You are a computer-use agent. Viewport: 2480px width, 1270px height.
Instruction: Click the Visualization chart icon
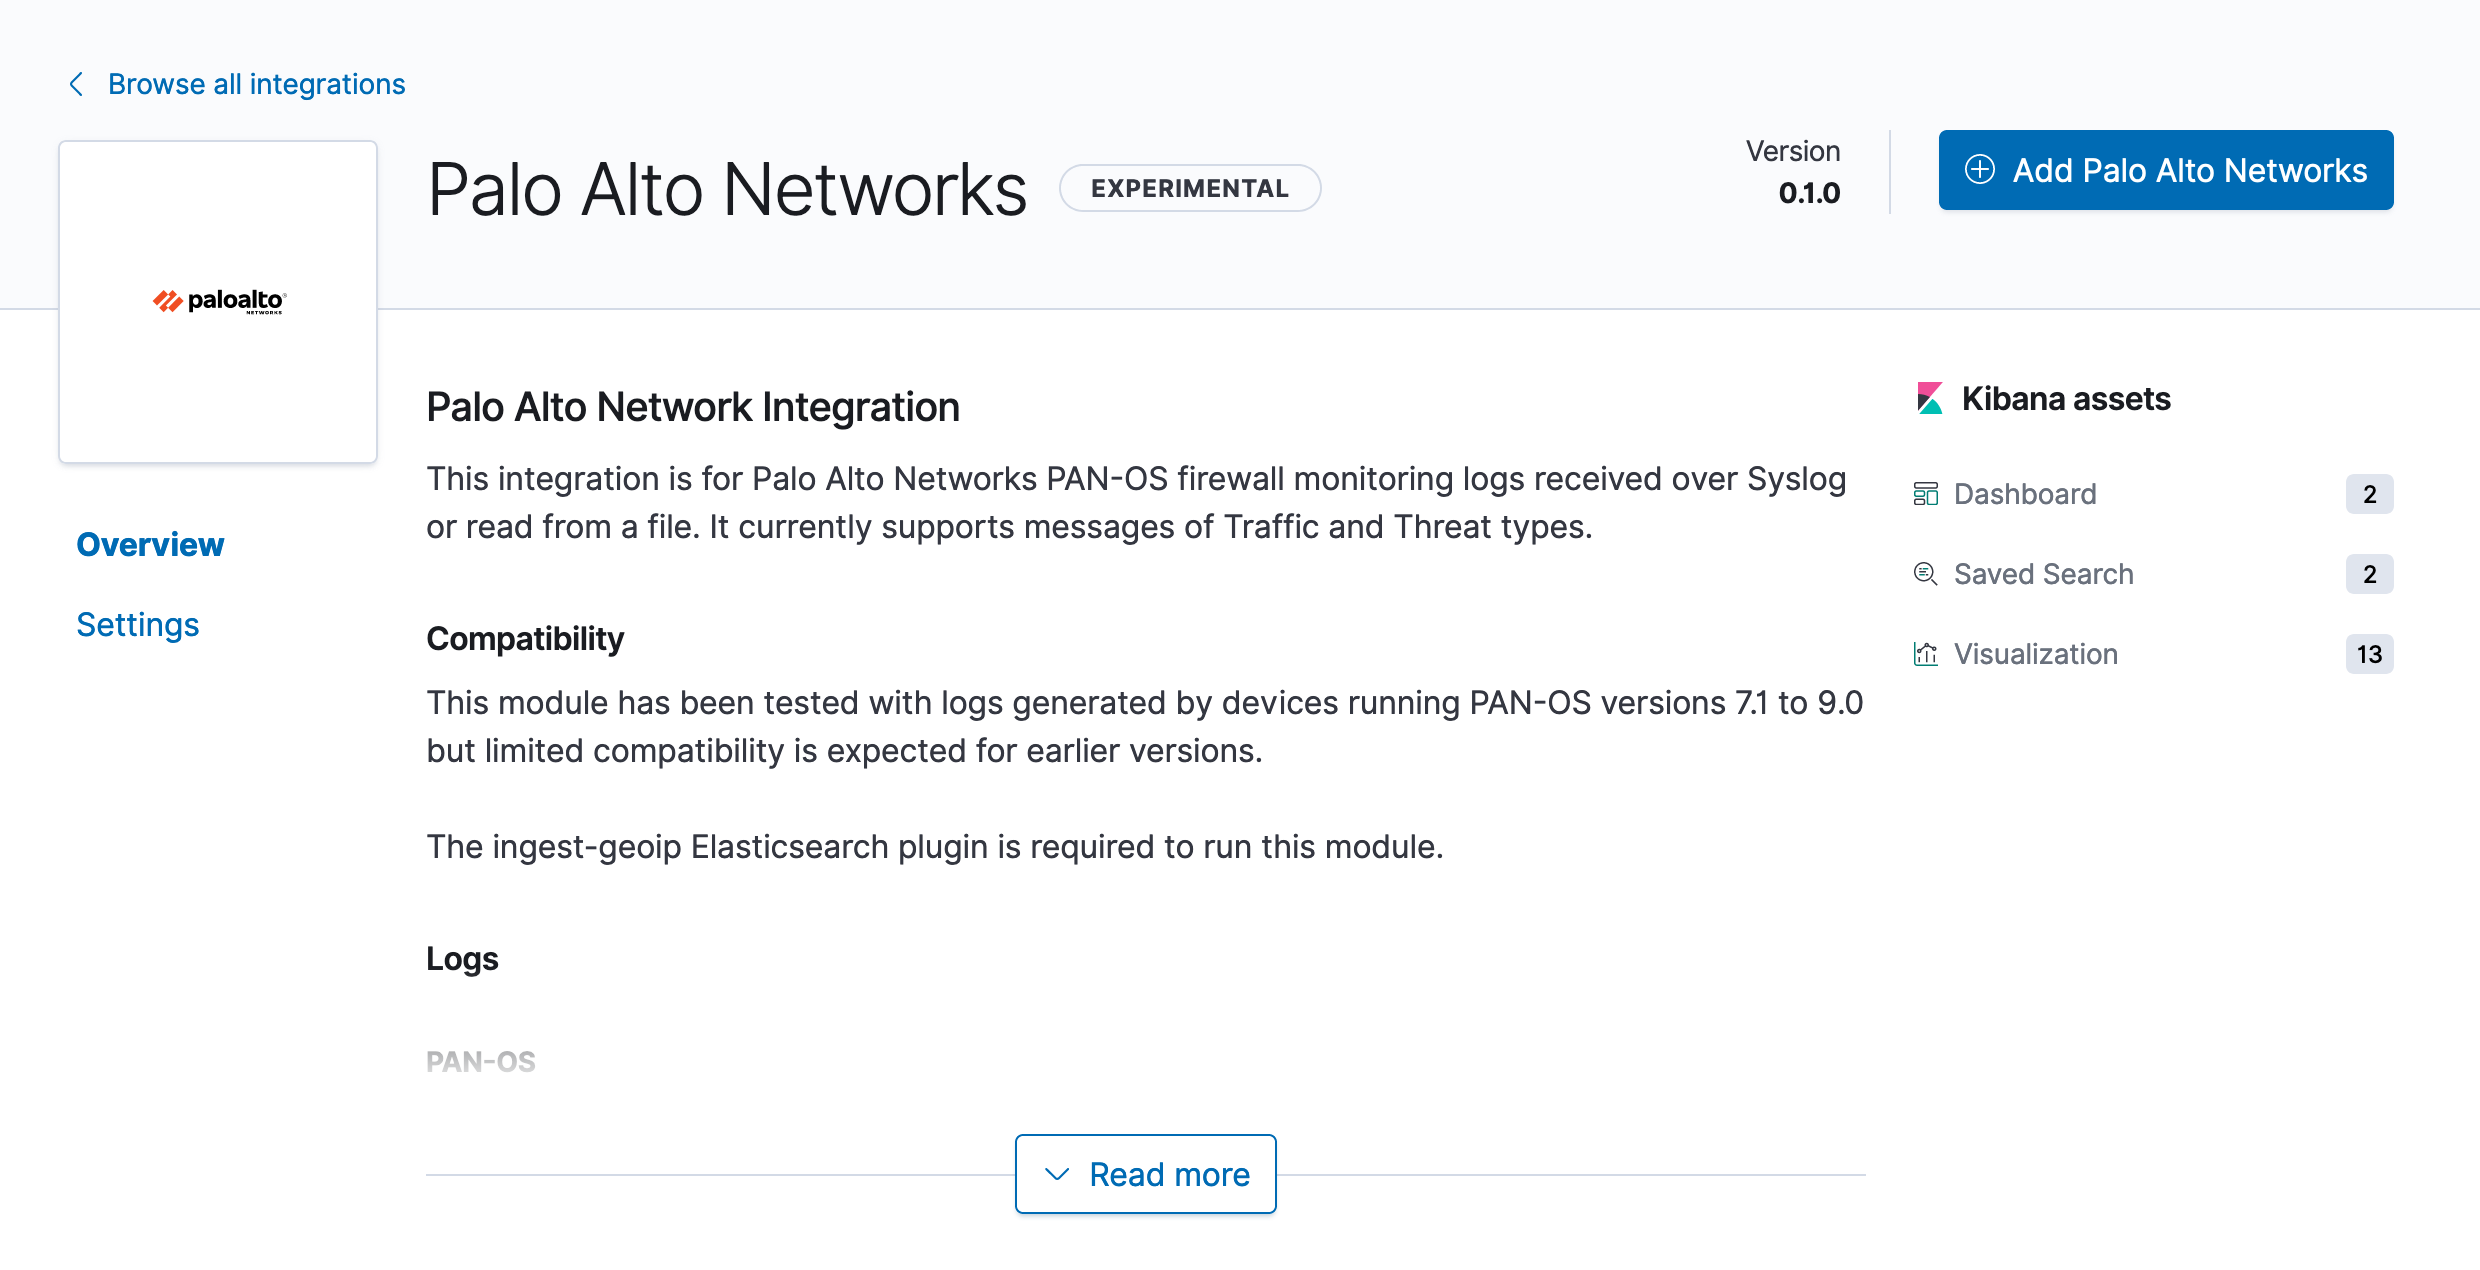pyautogui.click(x=1925, y=654)
